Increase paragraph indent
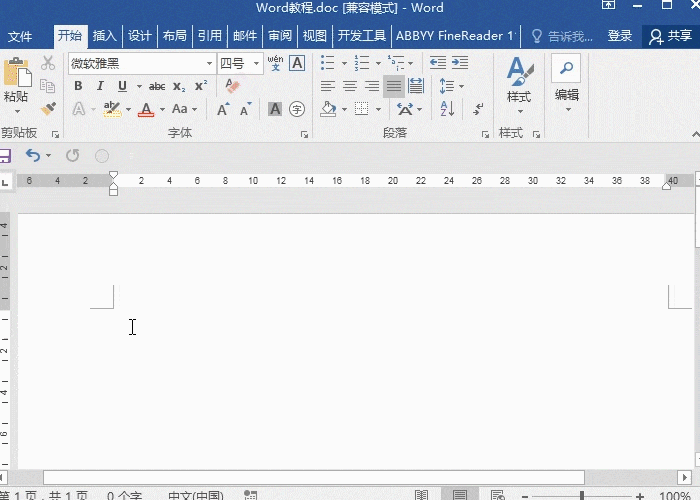 460,63
